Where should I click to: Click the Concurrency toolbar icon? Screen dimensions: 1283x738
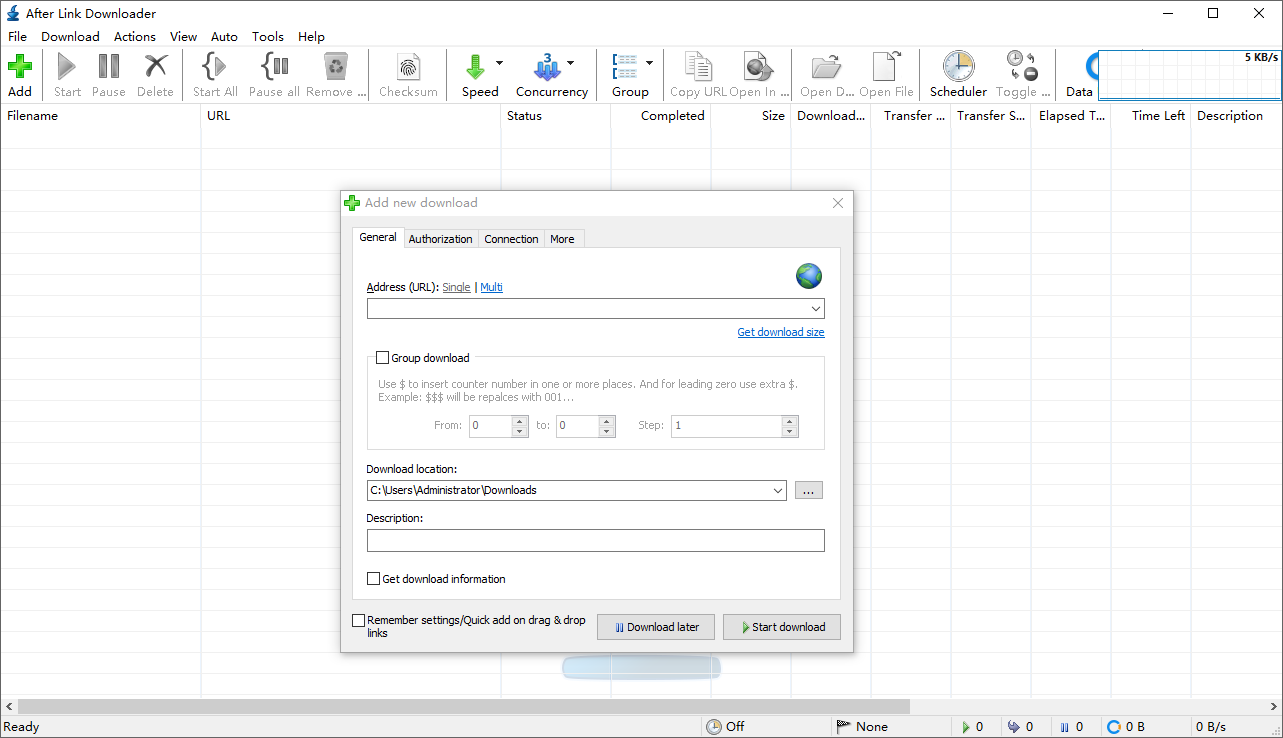[547, 67]
